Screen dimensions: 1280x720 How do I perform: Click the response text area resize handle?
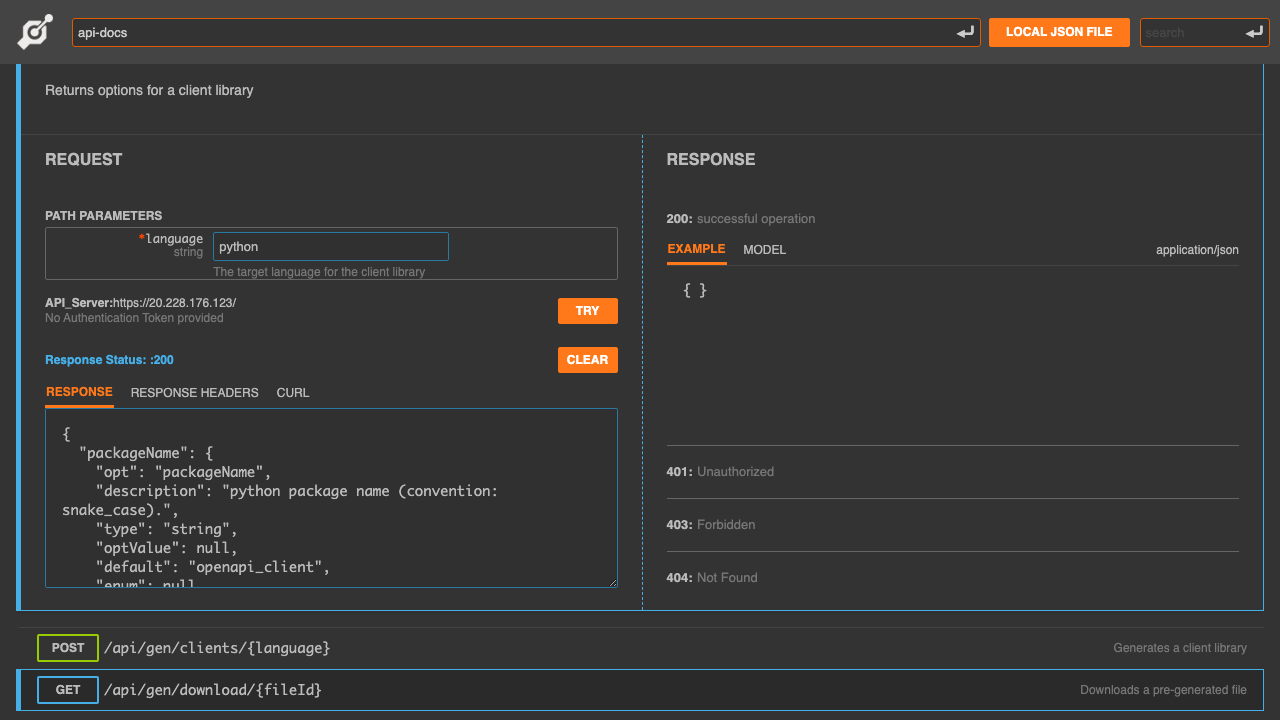click(612, 582)
